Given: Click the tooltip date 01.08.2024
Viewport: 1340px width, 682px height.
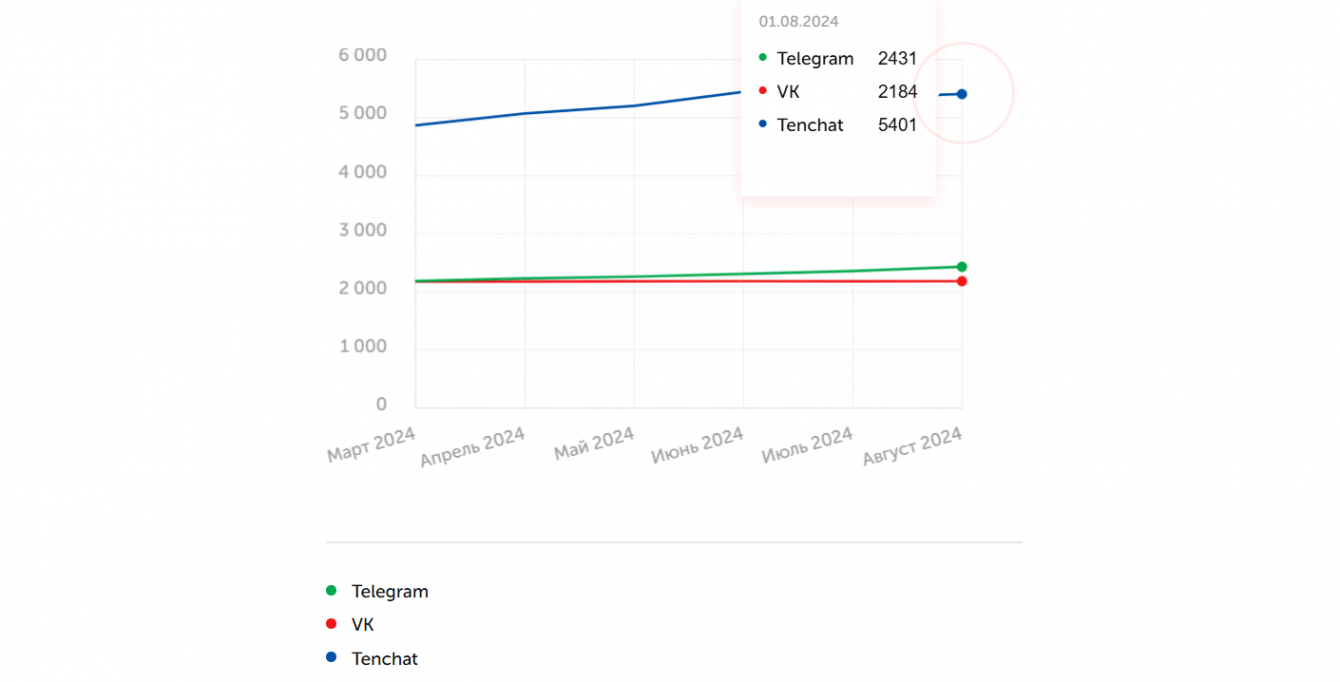Looking at the screenshot, I should pyautogui.click(x=798, y=21).
